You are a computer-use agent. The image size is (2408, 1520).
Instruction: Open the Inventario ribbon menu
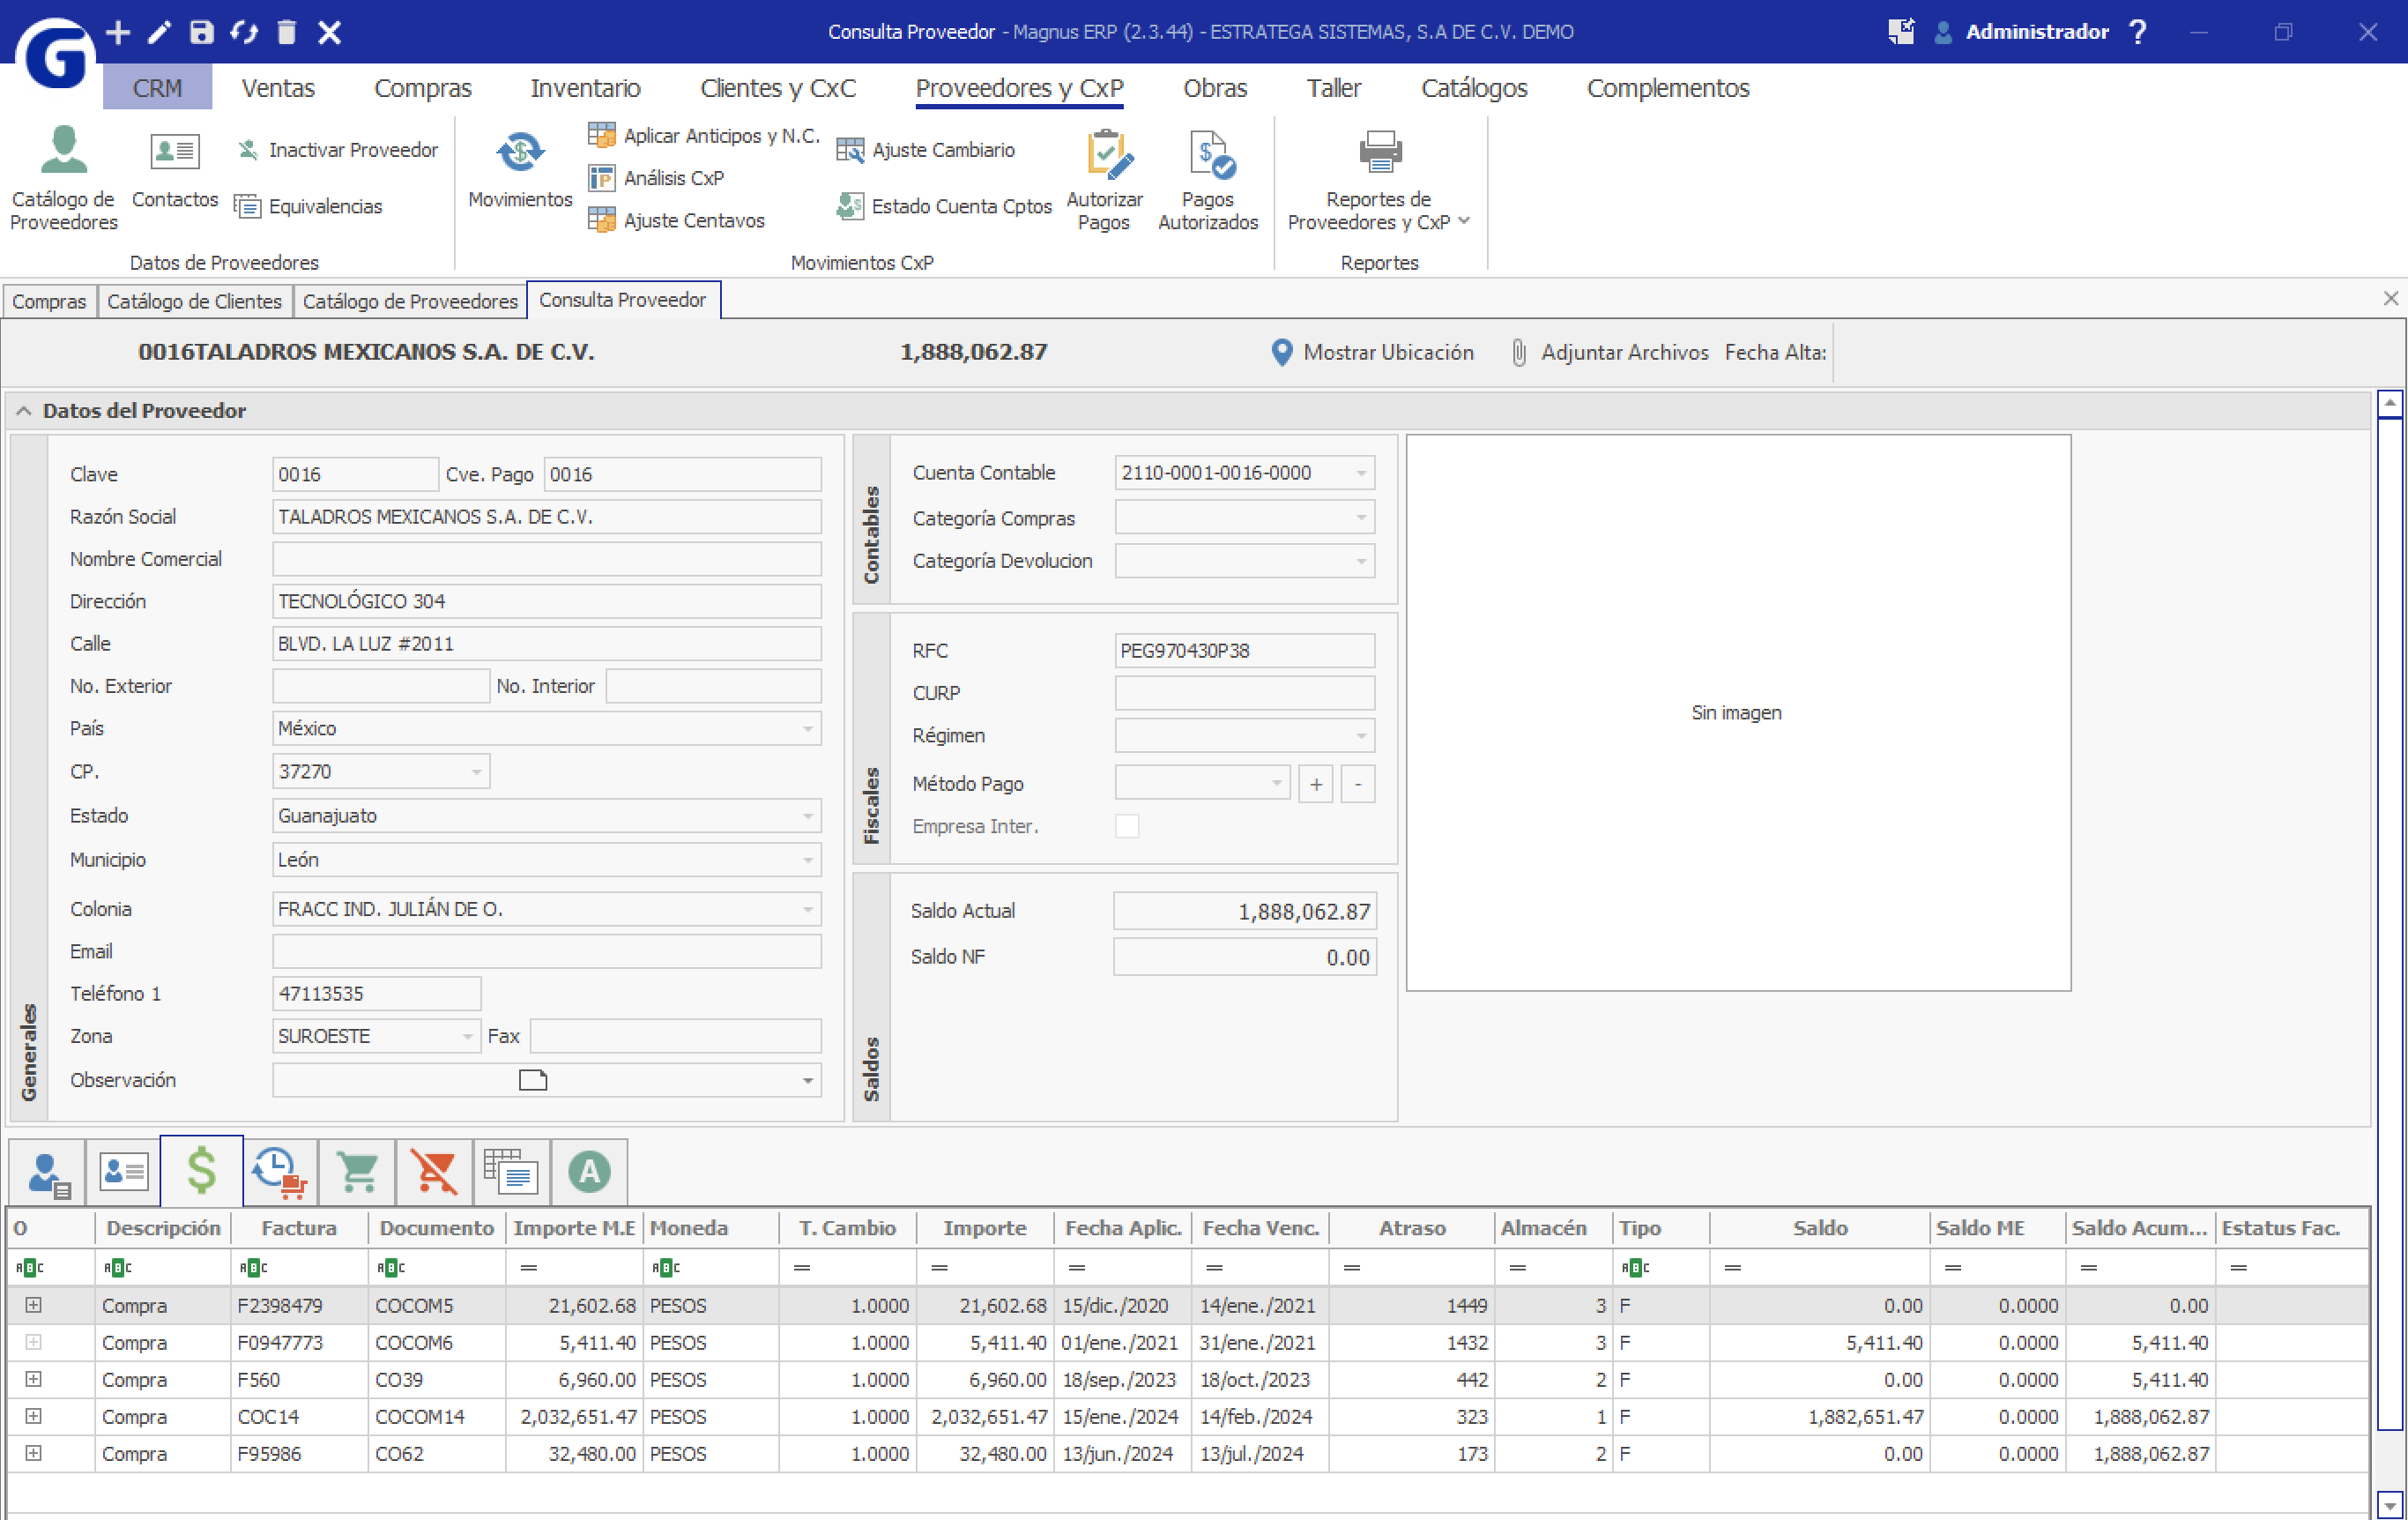tap(584, 88)
